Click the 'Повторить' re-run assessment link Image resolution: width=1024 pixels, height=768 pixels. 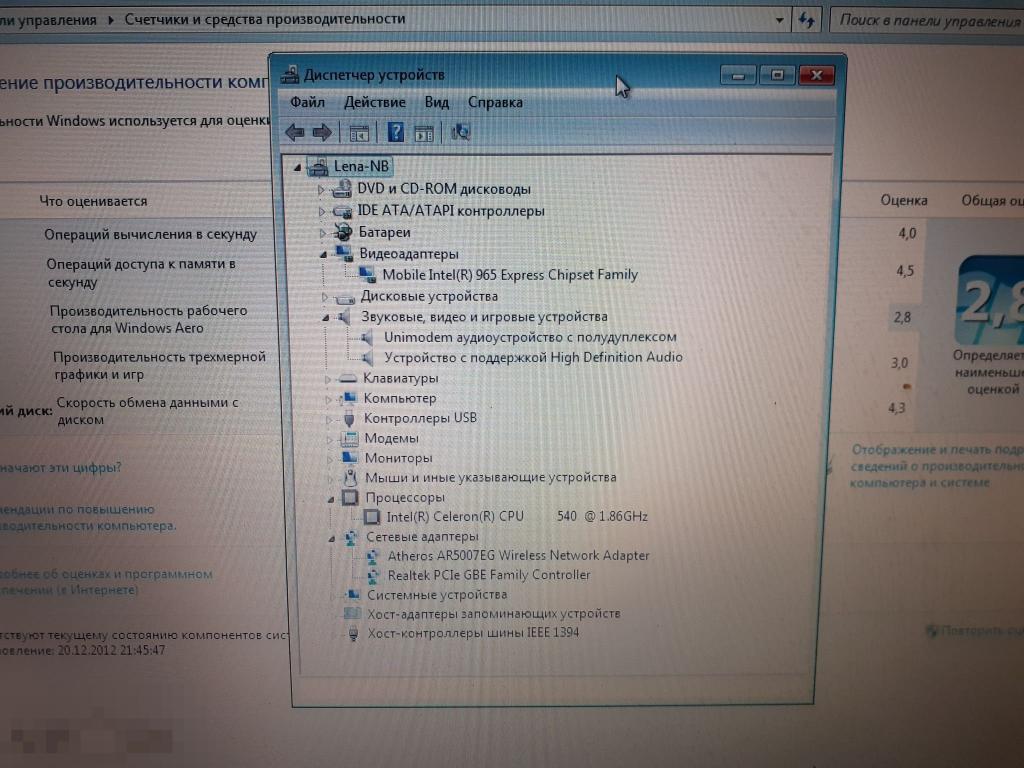[975, 631]
